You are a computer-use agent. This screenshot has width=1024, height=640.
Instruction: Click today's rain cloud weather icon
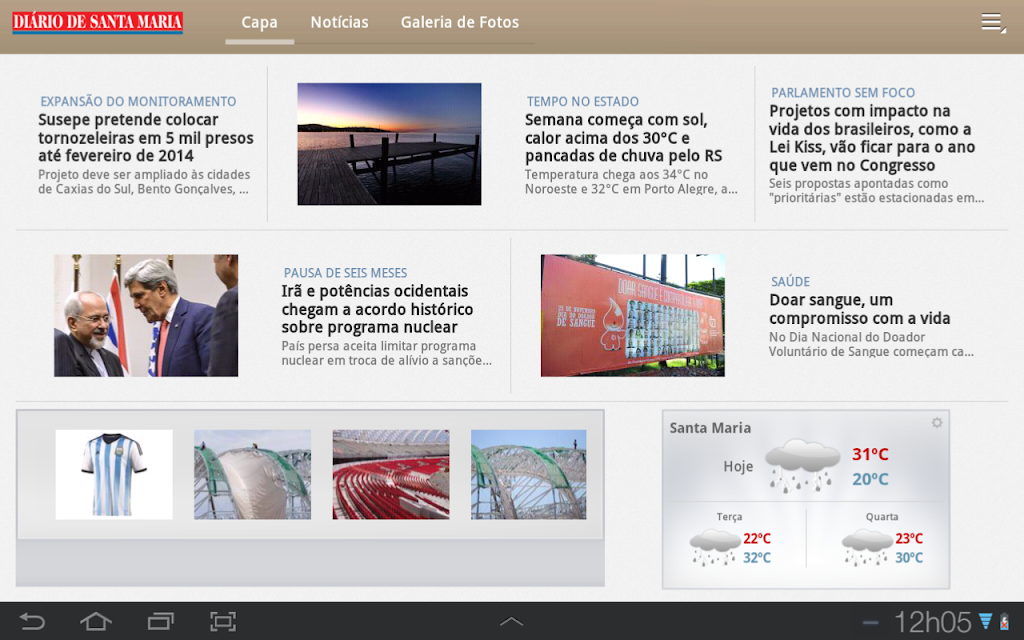coord(802,465)
